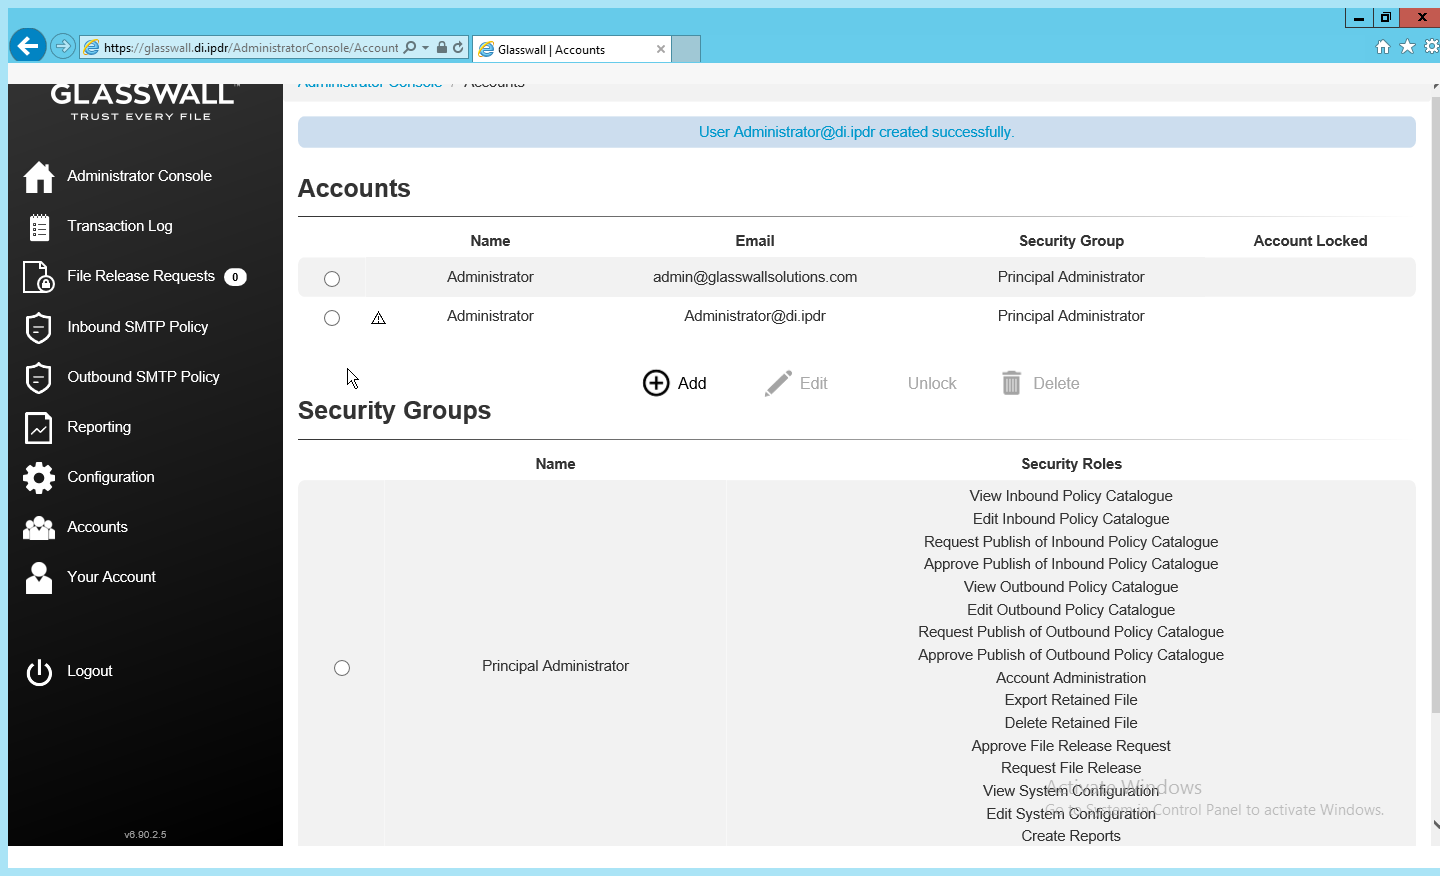Open the Reporting chart icon

[39, 427]
